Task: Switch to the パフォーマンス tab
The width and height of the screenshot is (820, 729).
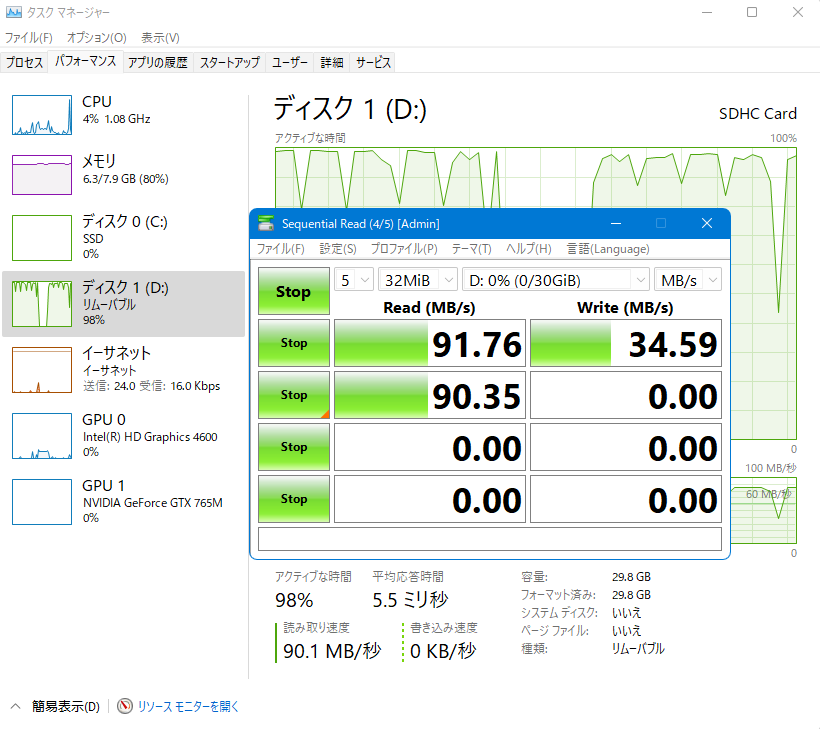Action: (x=86, y=61)
